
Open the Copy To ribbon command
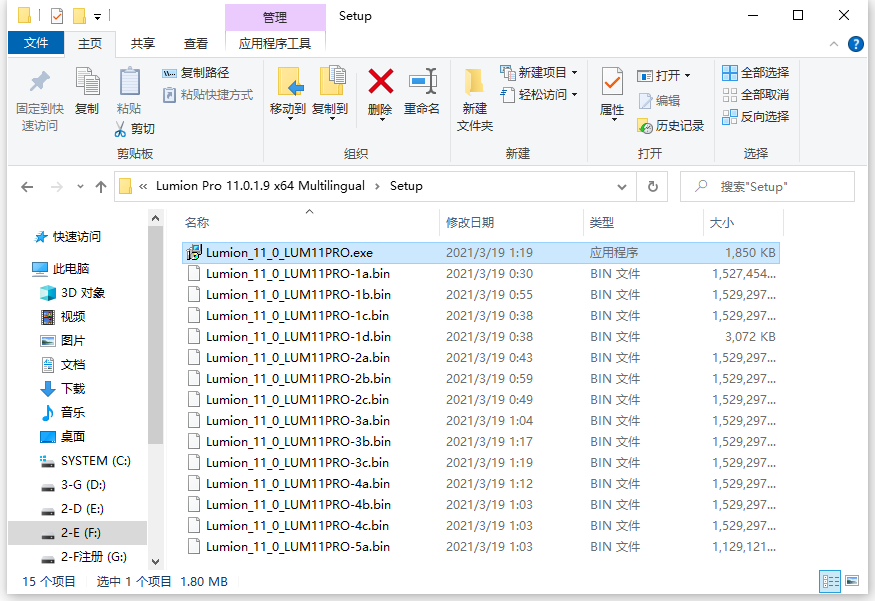pos(330,93)
